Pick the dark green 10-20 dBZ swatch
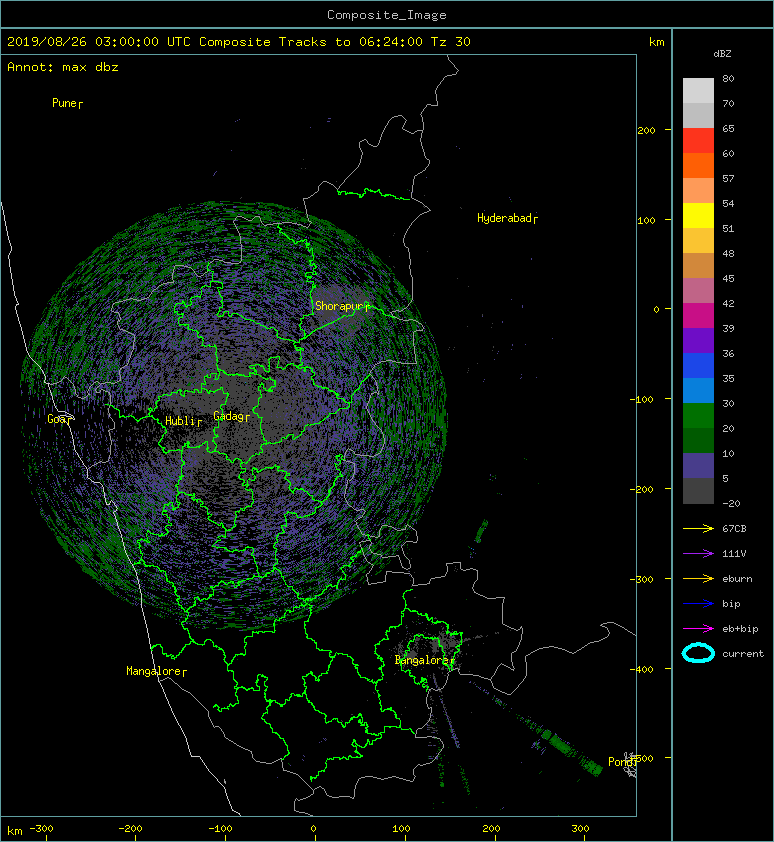Viewport: 774px width, 842px height. pyautogui.click(x=698, y=441)
